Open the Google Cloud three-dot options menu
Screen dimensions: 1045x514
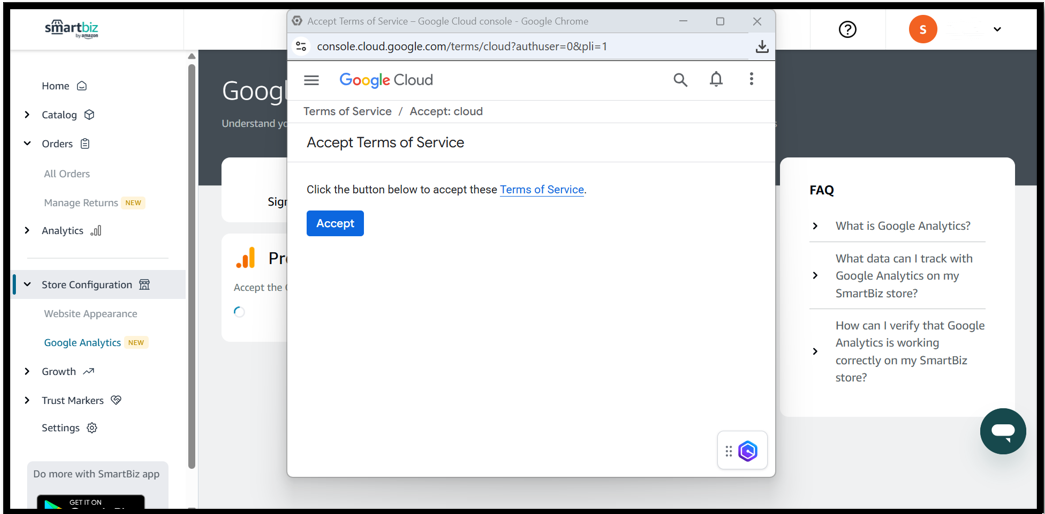[751, 80]
